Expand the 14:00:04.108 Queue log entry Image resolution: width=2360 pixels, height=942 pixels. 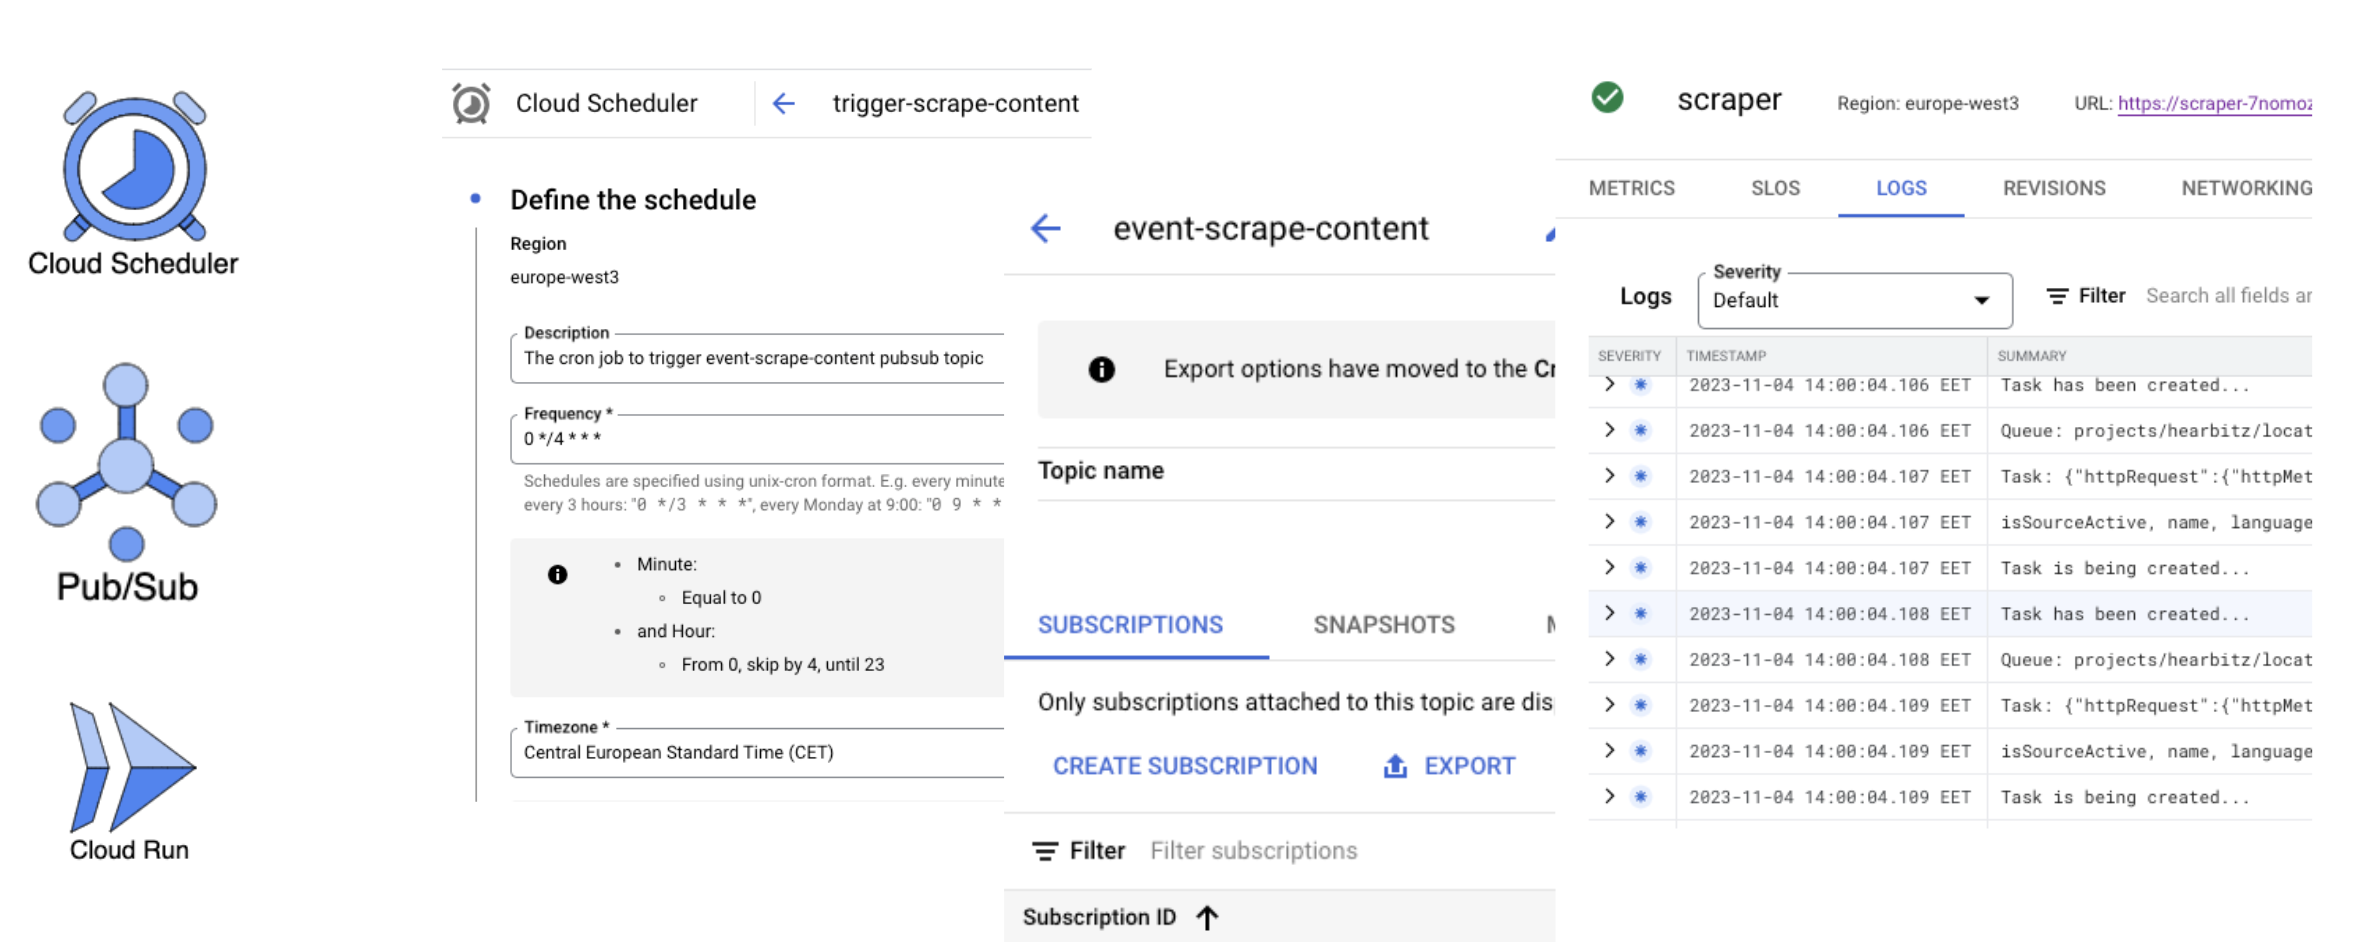1609,659
